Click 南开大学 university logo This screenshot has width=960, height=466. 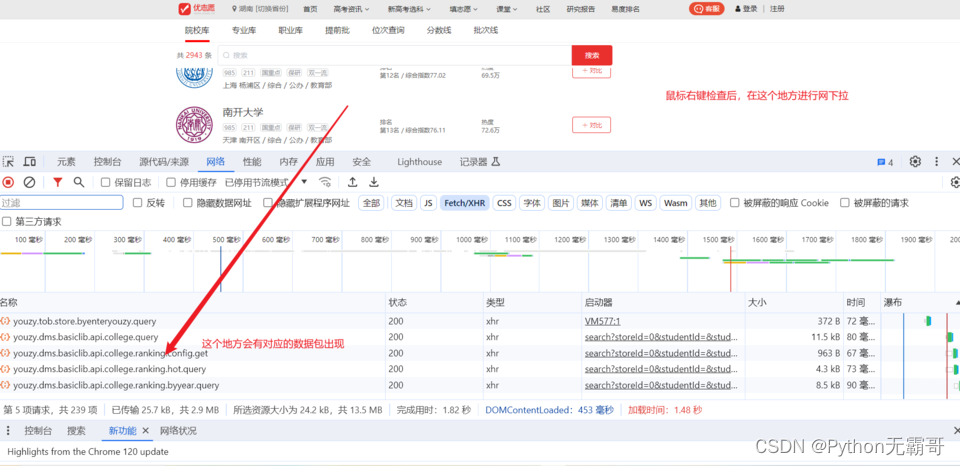194,125
